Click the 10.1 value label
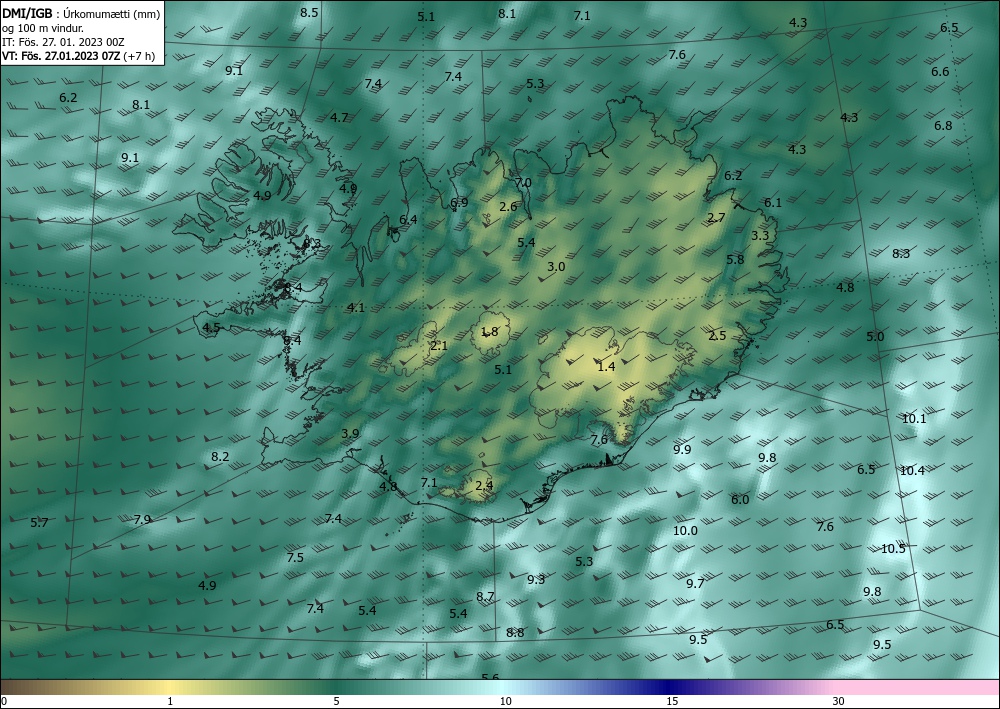 [x=914, y=418]
